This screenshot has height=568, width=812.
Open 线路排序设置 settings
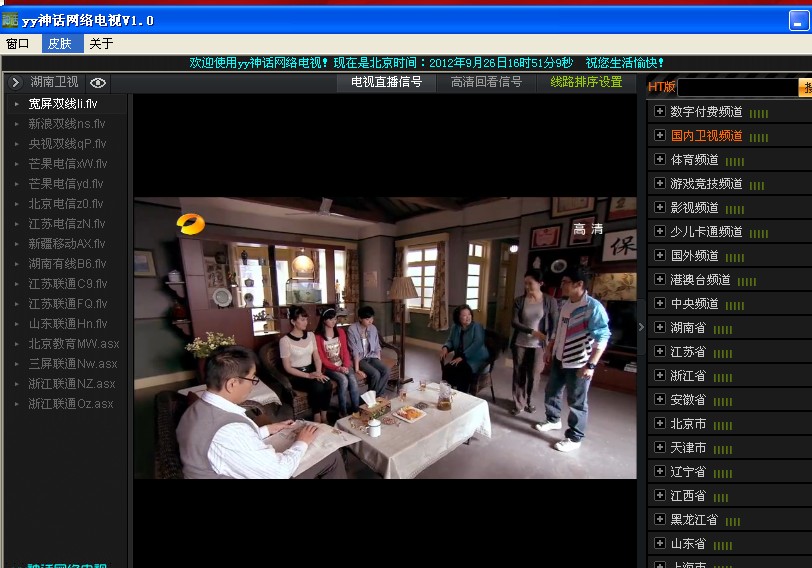586,82
